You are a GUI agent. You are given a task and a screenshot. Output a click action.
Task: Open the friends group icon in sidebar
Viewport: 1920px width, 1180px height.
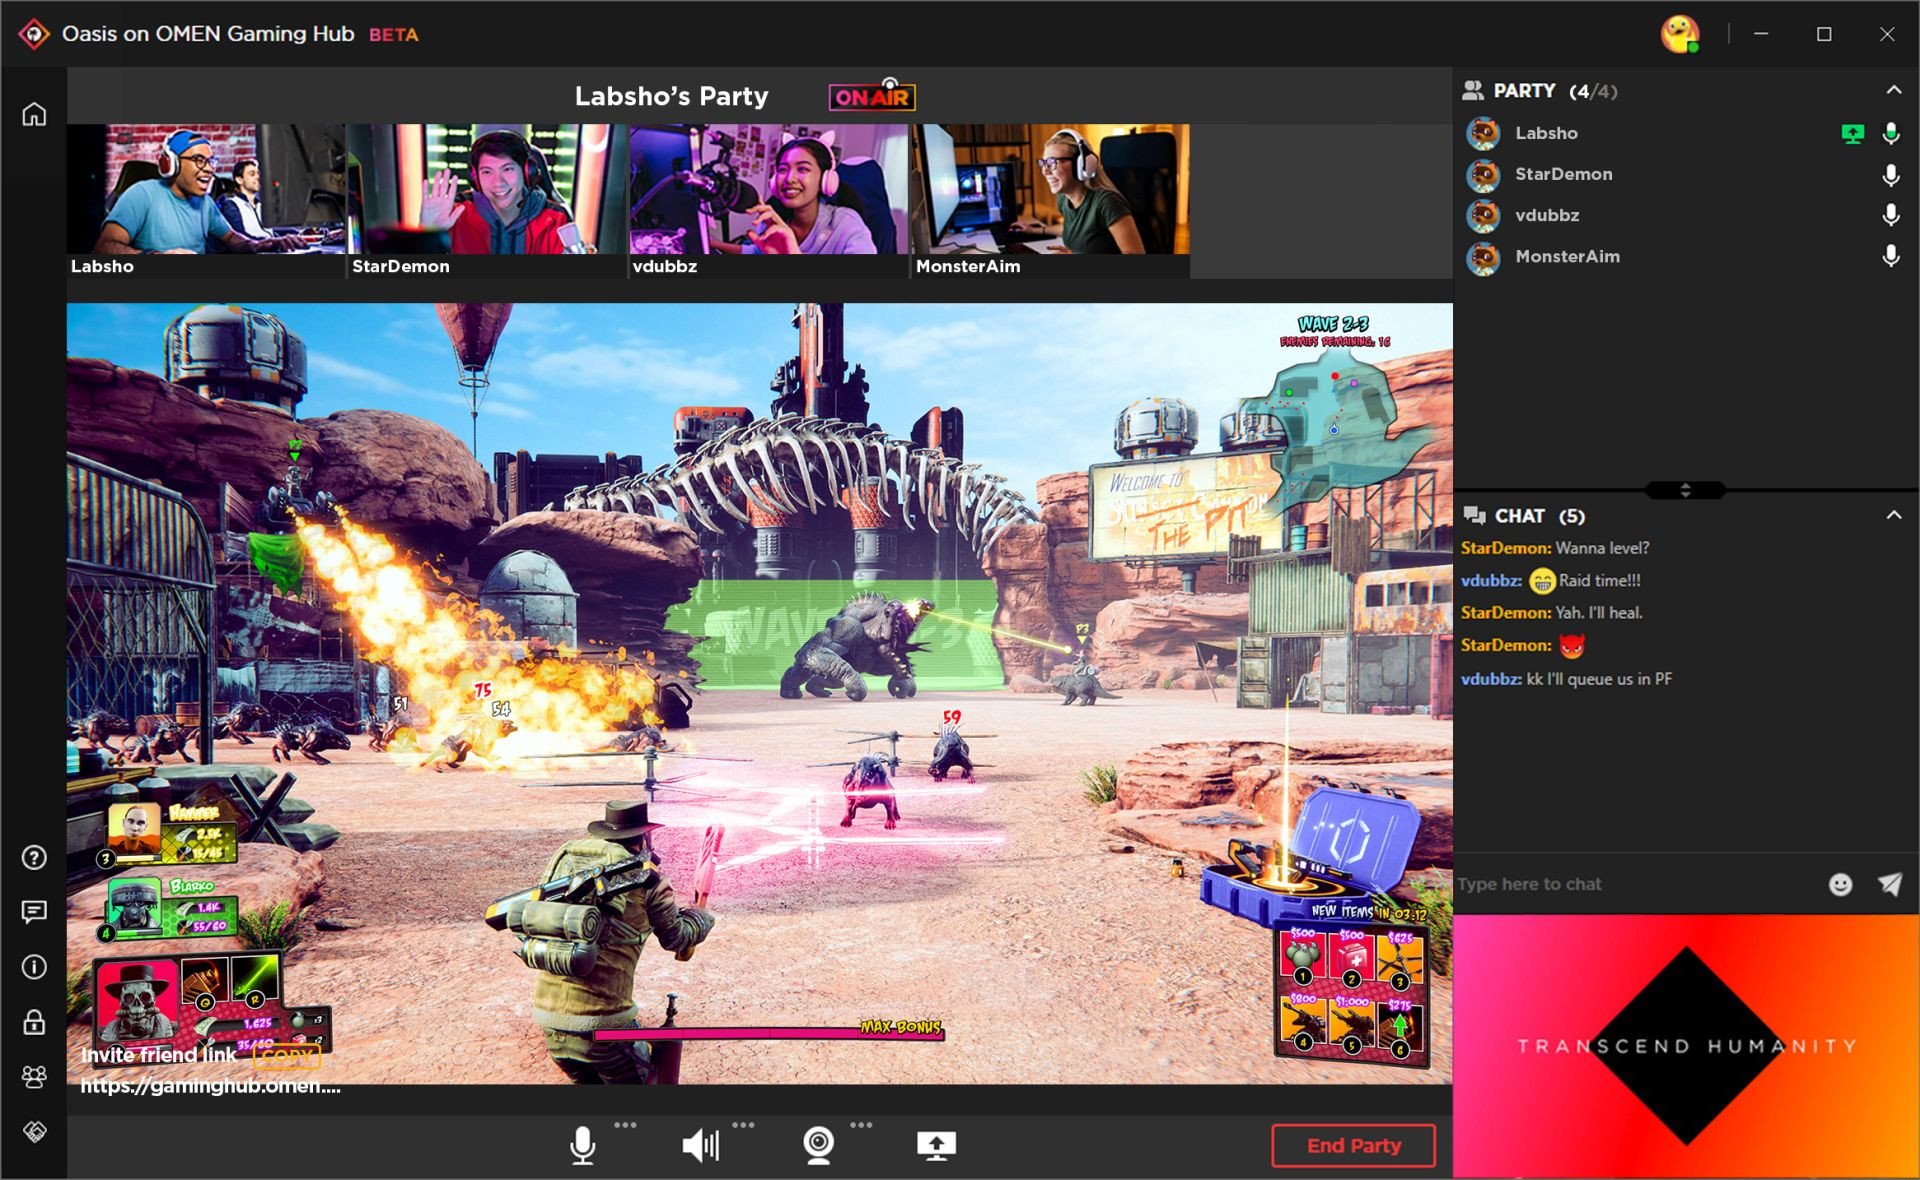[34, 1076]
